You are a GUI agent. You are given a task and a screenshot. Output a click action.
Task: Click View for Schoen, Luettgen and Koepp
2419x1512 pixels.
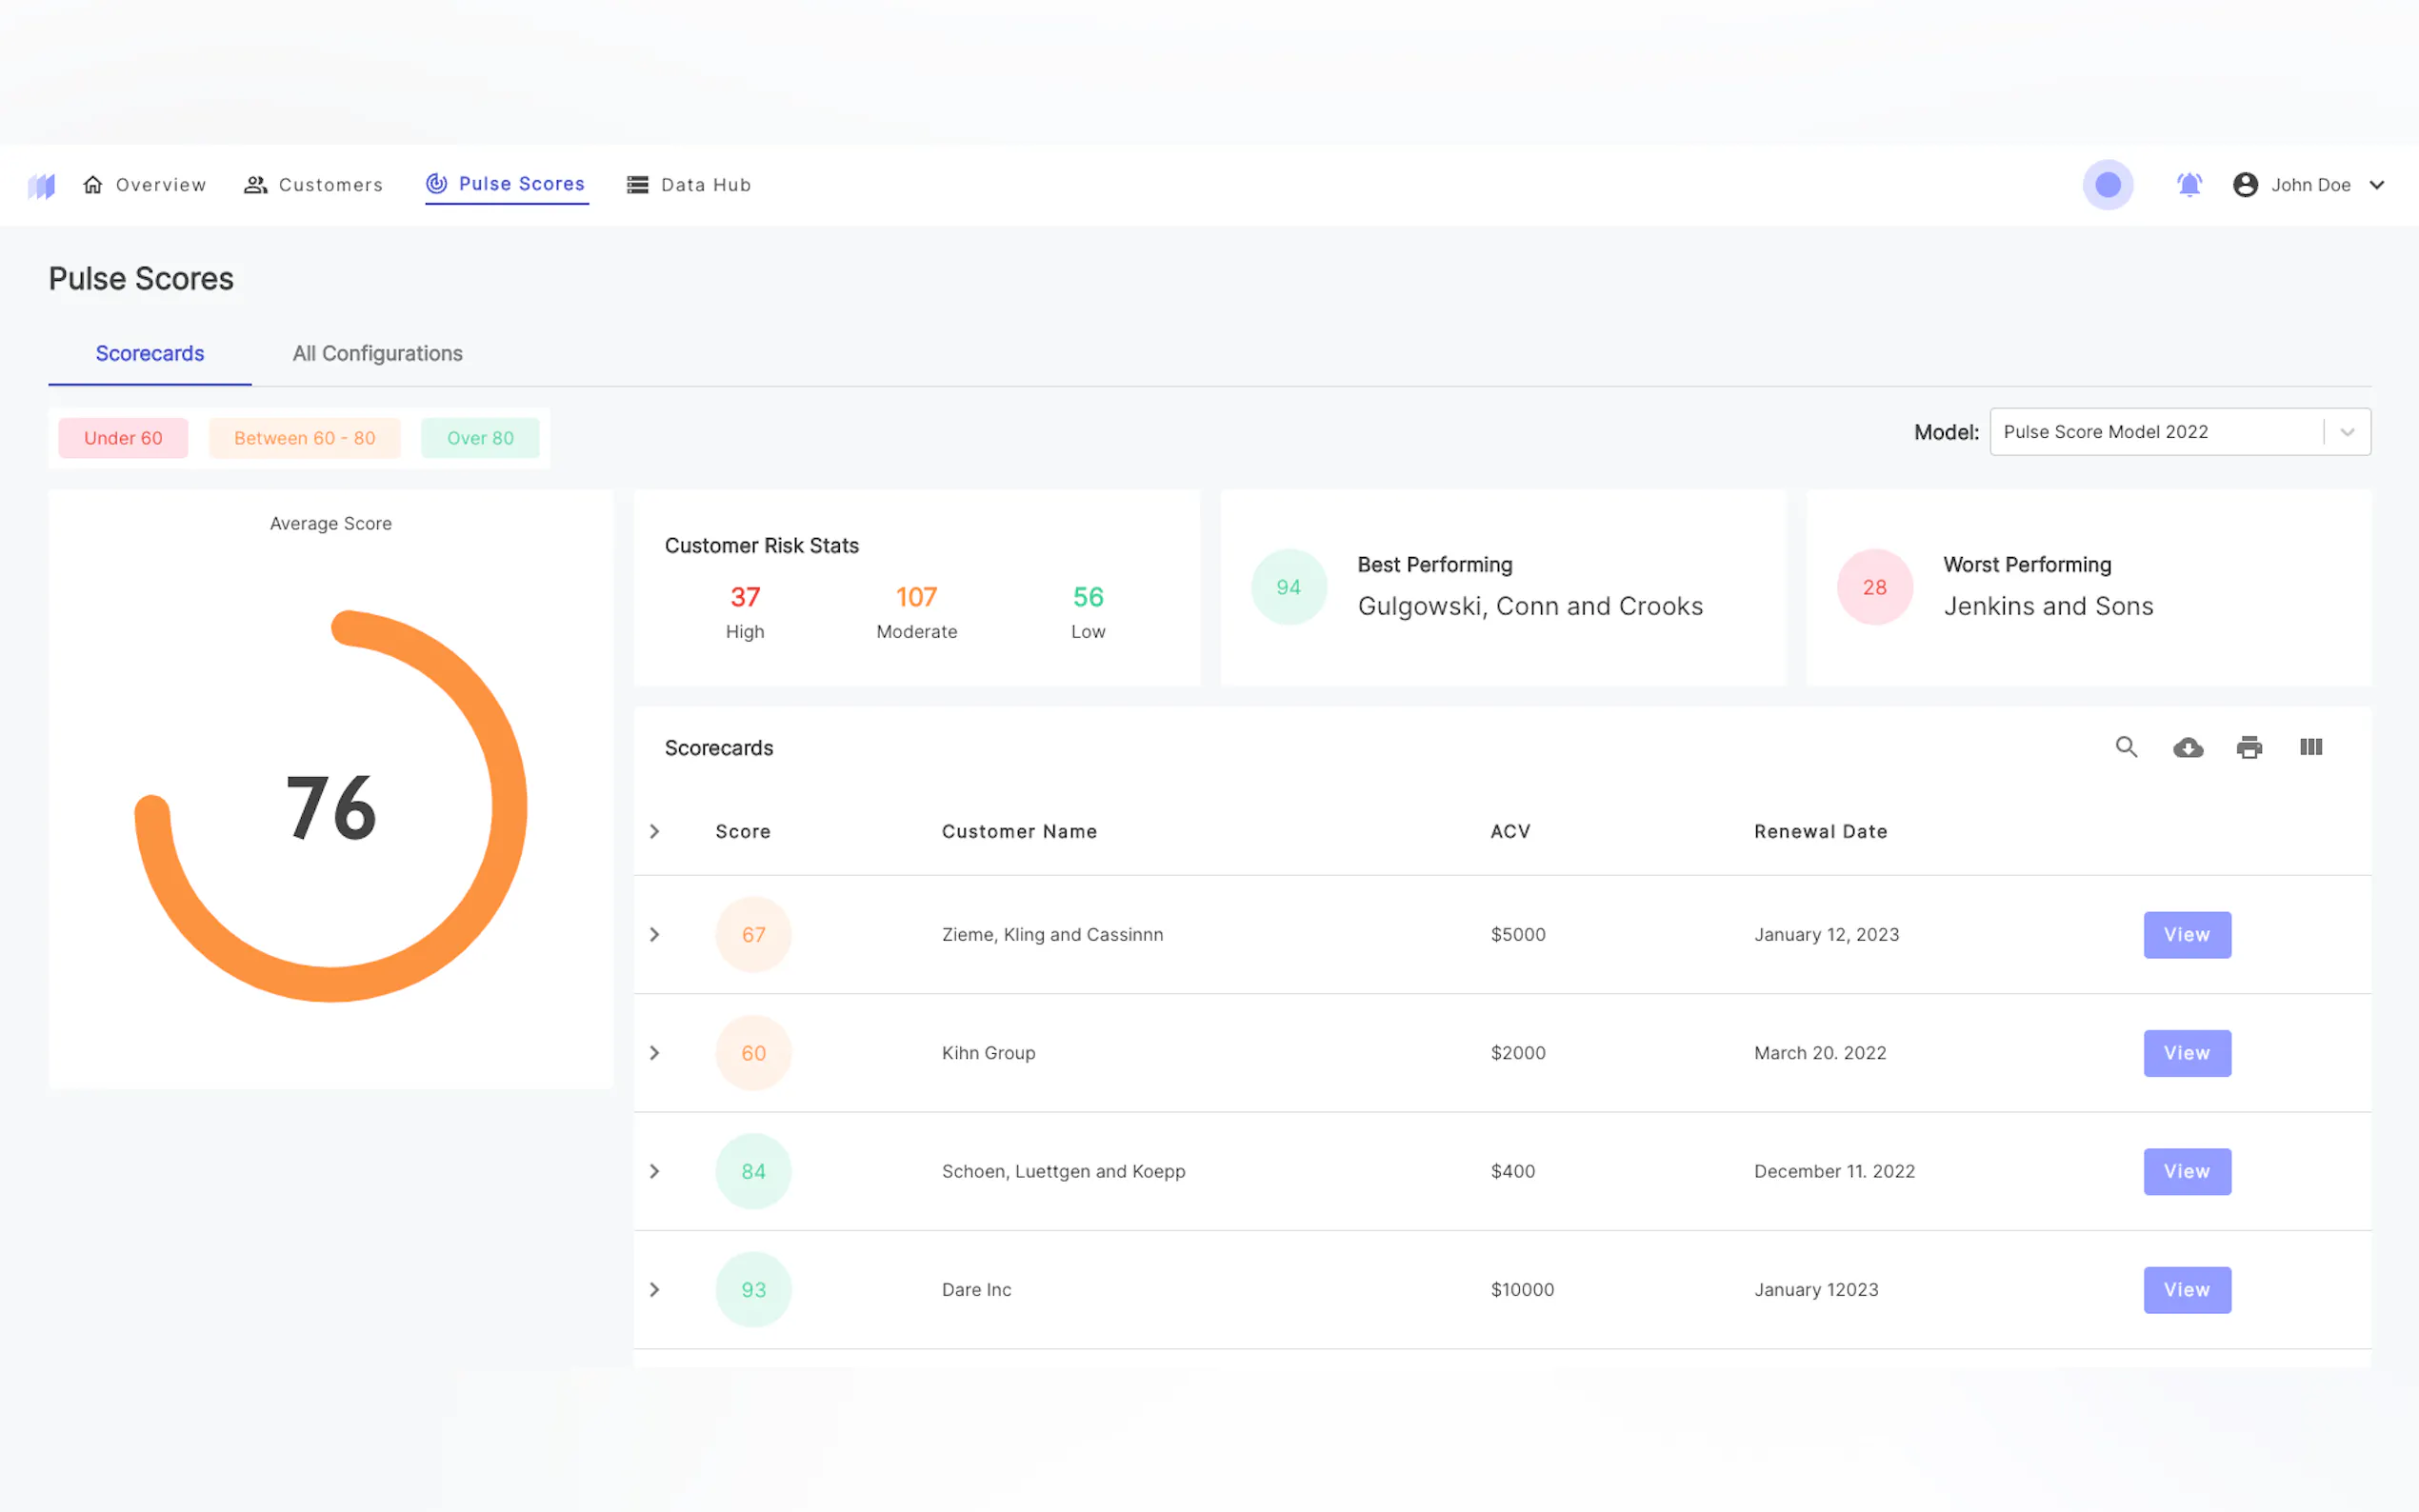(x=2186, y=1171)
